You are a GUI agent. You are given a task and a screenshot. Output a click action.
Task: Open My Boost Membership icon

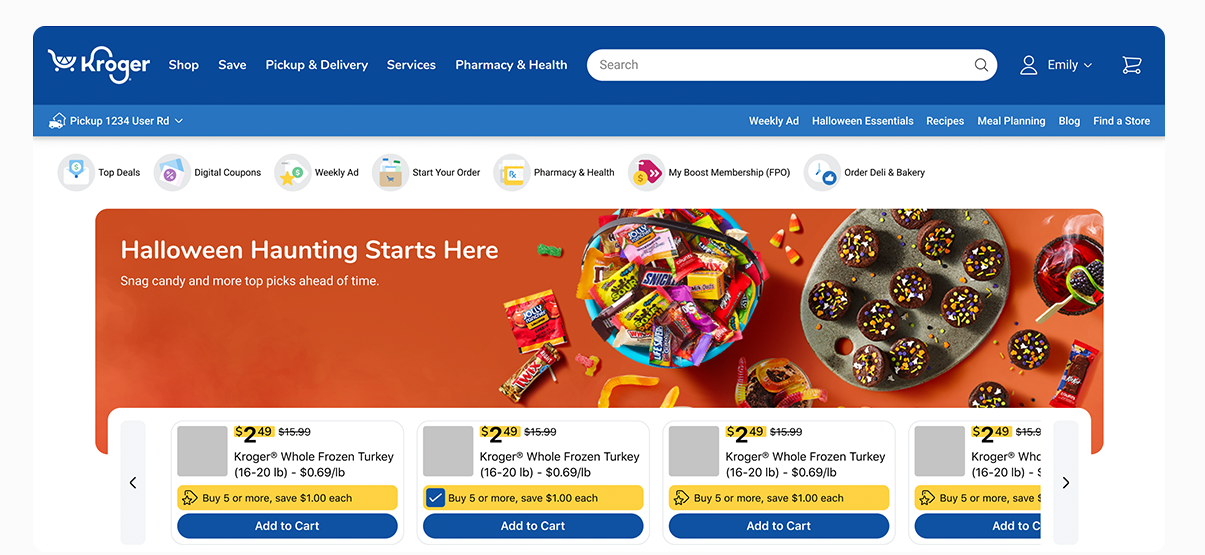[x=646, y=173]
